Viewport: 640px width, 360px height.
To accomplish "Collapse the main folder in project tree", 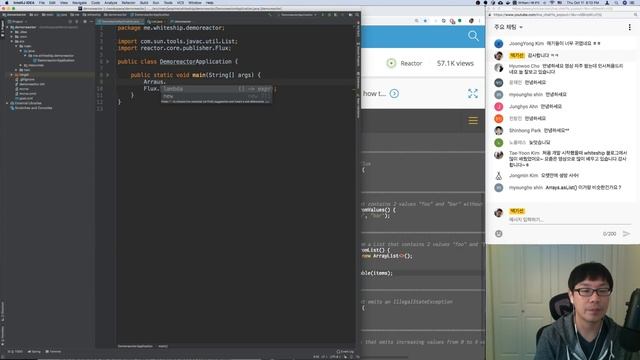I will point(16,46).
